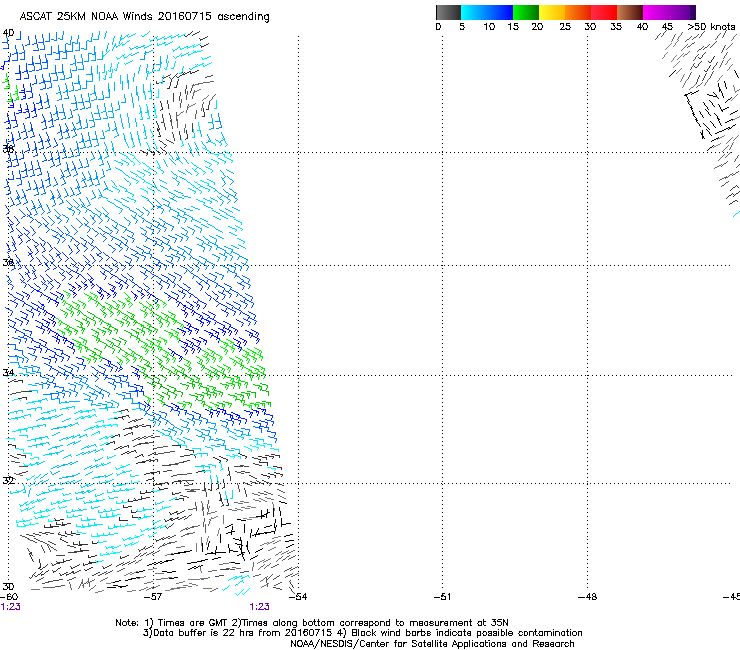Image resolution: width=740 pixels, height=650 pixels.
Task: Click the latitude axis label "40"
Action: point(8,33)
